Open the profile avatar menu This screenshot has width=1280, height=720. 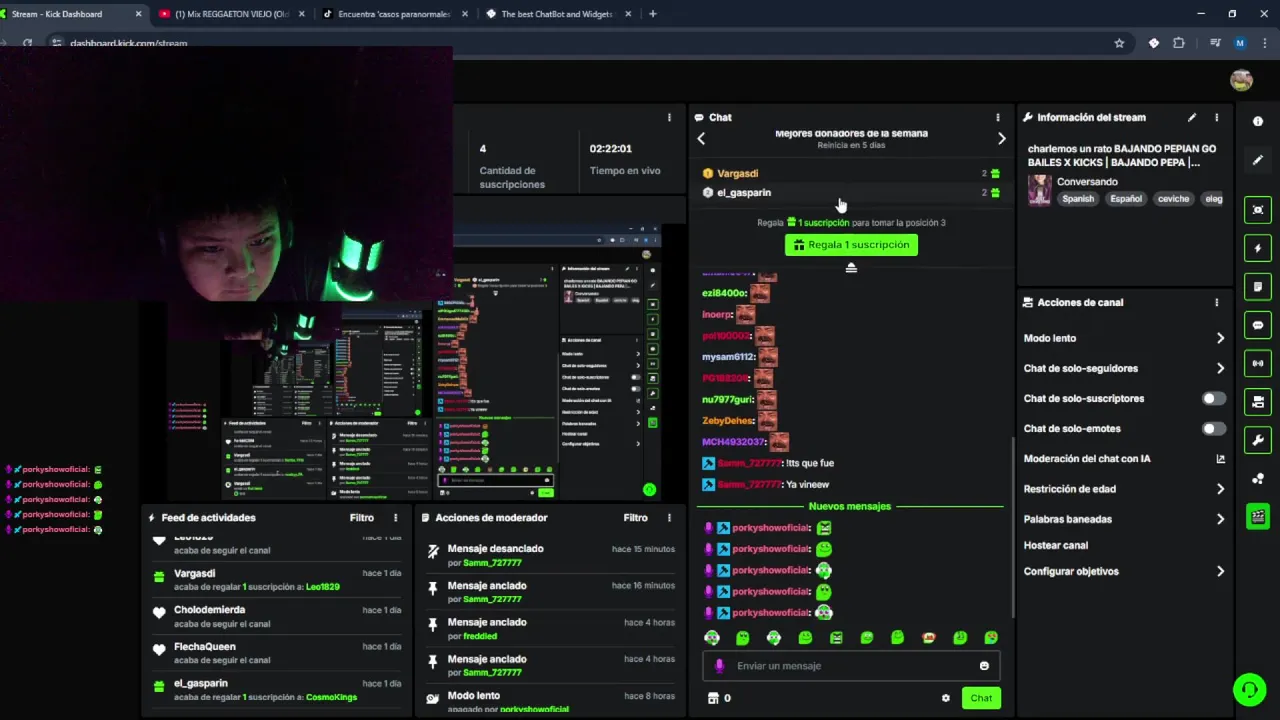coord(1241,80)
